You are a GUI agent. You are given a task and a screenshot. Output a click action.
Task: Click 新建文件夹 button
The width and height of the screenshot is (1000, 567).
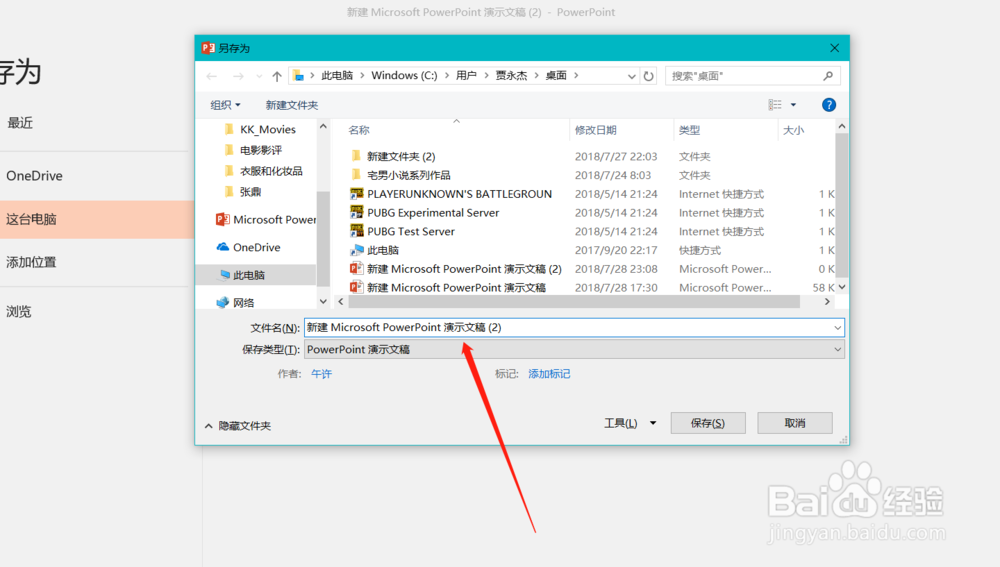click(291, 105)
